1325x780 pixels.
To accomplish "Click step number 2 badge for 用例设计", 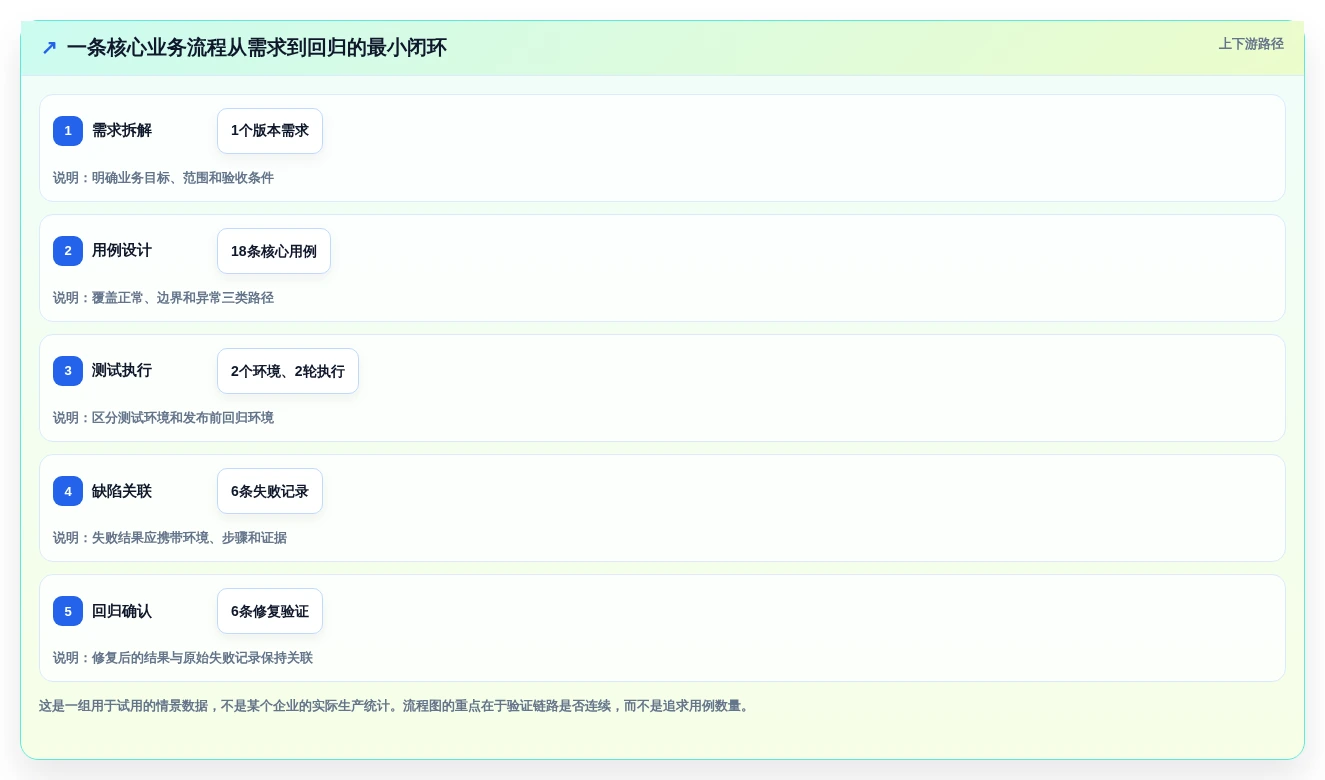I will click(68, 251).
